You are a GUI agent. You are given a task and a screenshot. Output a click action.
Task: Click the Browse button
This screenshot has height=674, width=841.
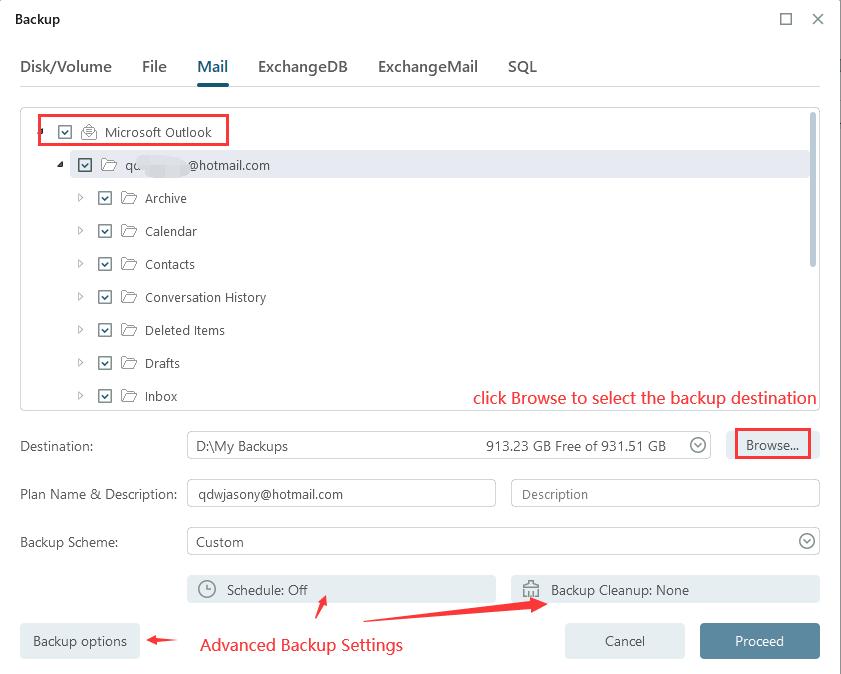pos(772,446)
